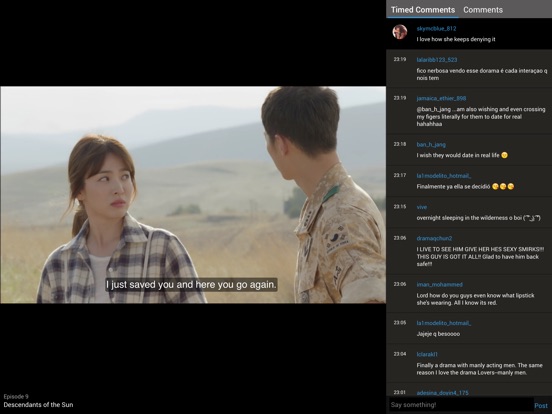Viewport: 552px width, 414px height.
Task: Jump to 23:15 timestamp of vive comment
Action: click(400, 207)
